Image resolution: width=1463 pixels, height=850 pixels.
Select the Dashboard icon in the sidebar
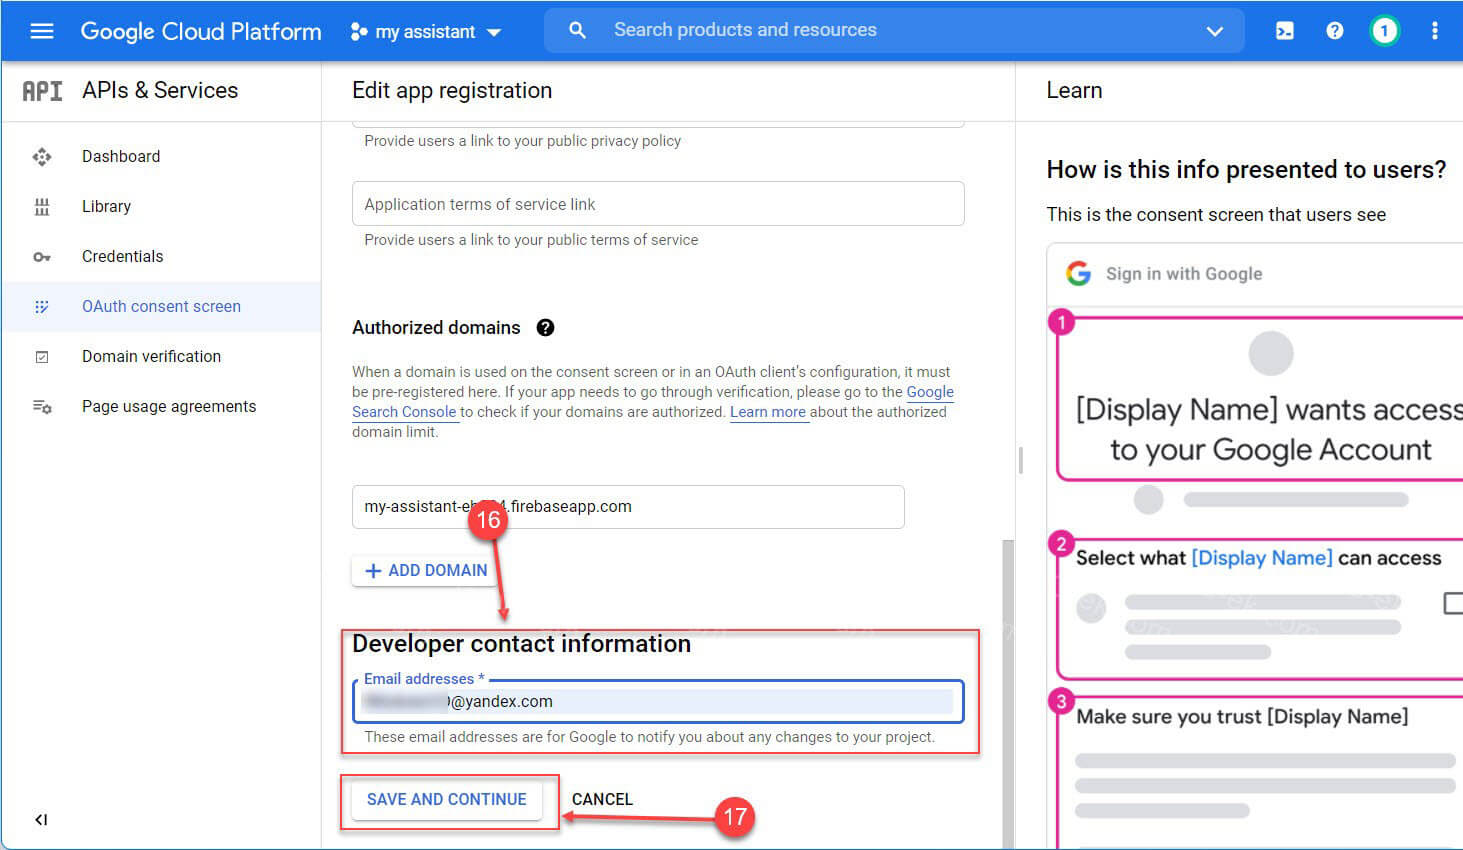point(42,156)
